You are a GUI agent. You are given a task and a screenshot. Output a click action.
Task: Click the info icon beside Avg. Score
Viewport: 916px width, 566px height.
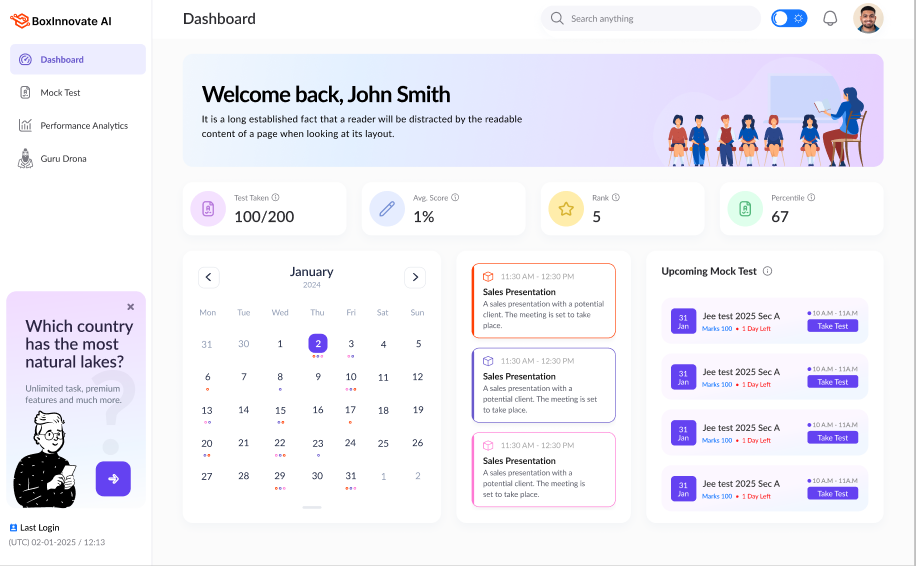[x=455, y=198]
